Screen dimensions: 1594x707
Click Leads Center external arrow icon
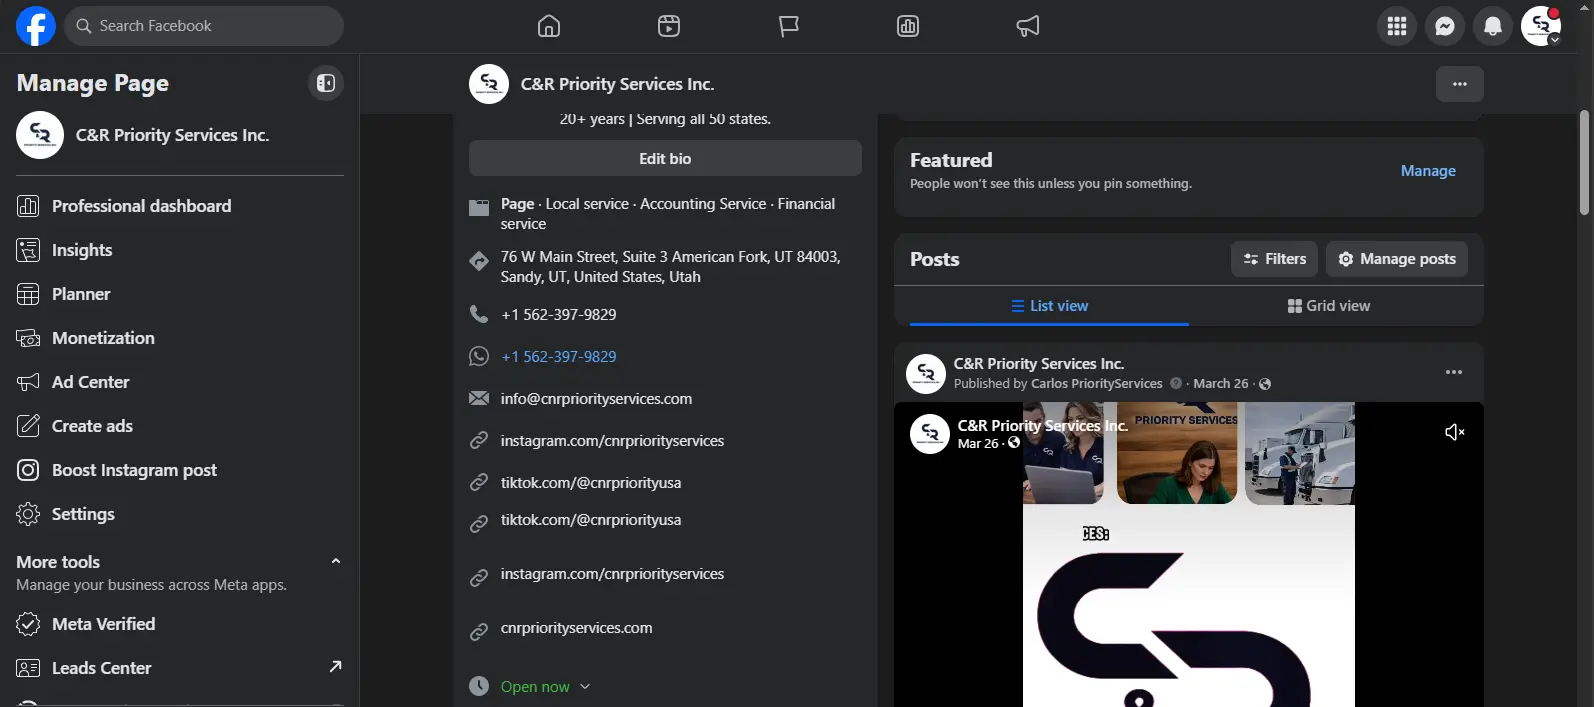coord(335,666)
